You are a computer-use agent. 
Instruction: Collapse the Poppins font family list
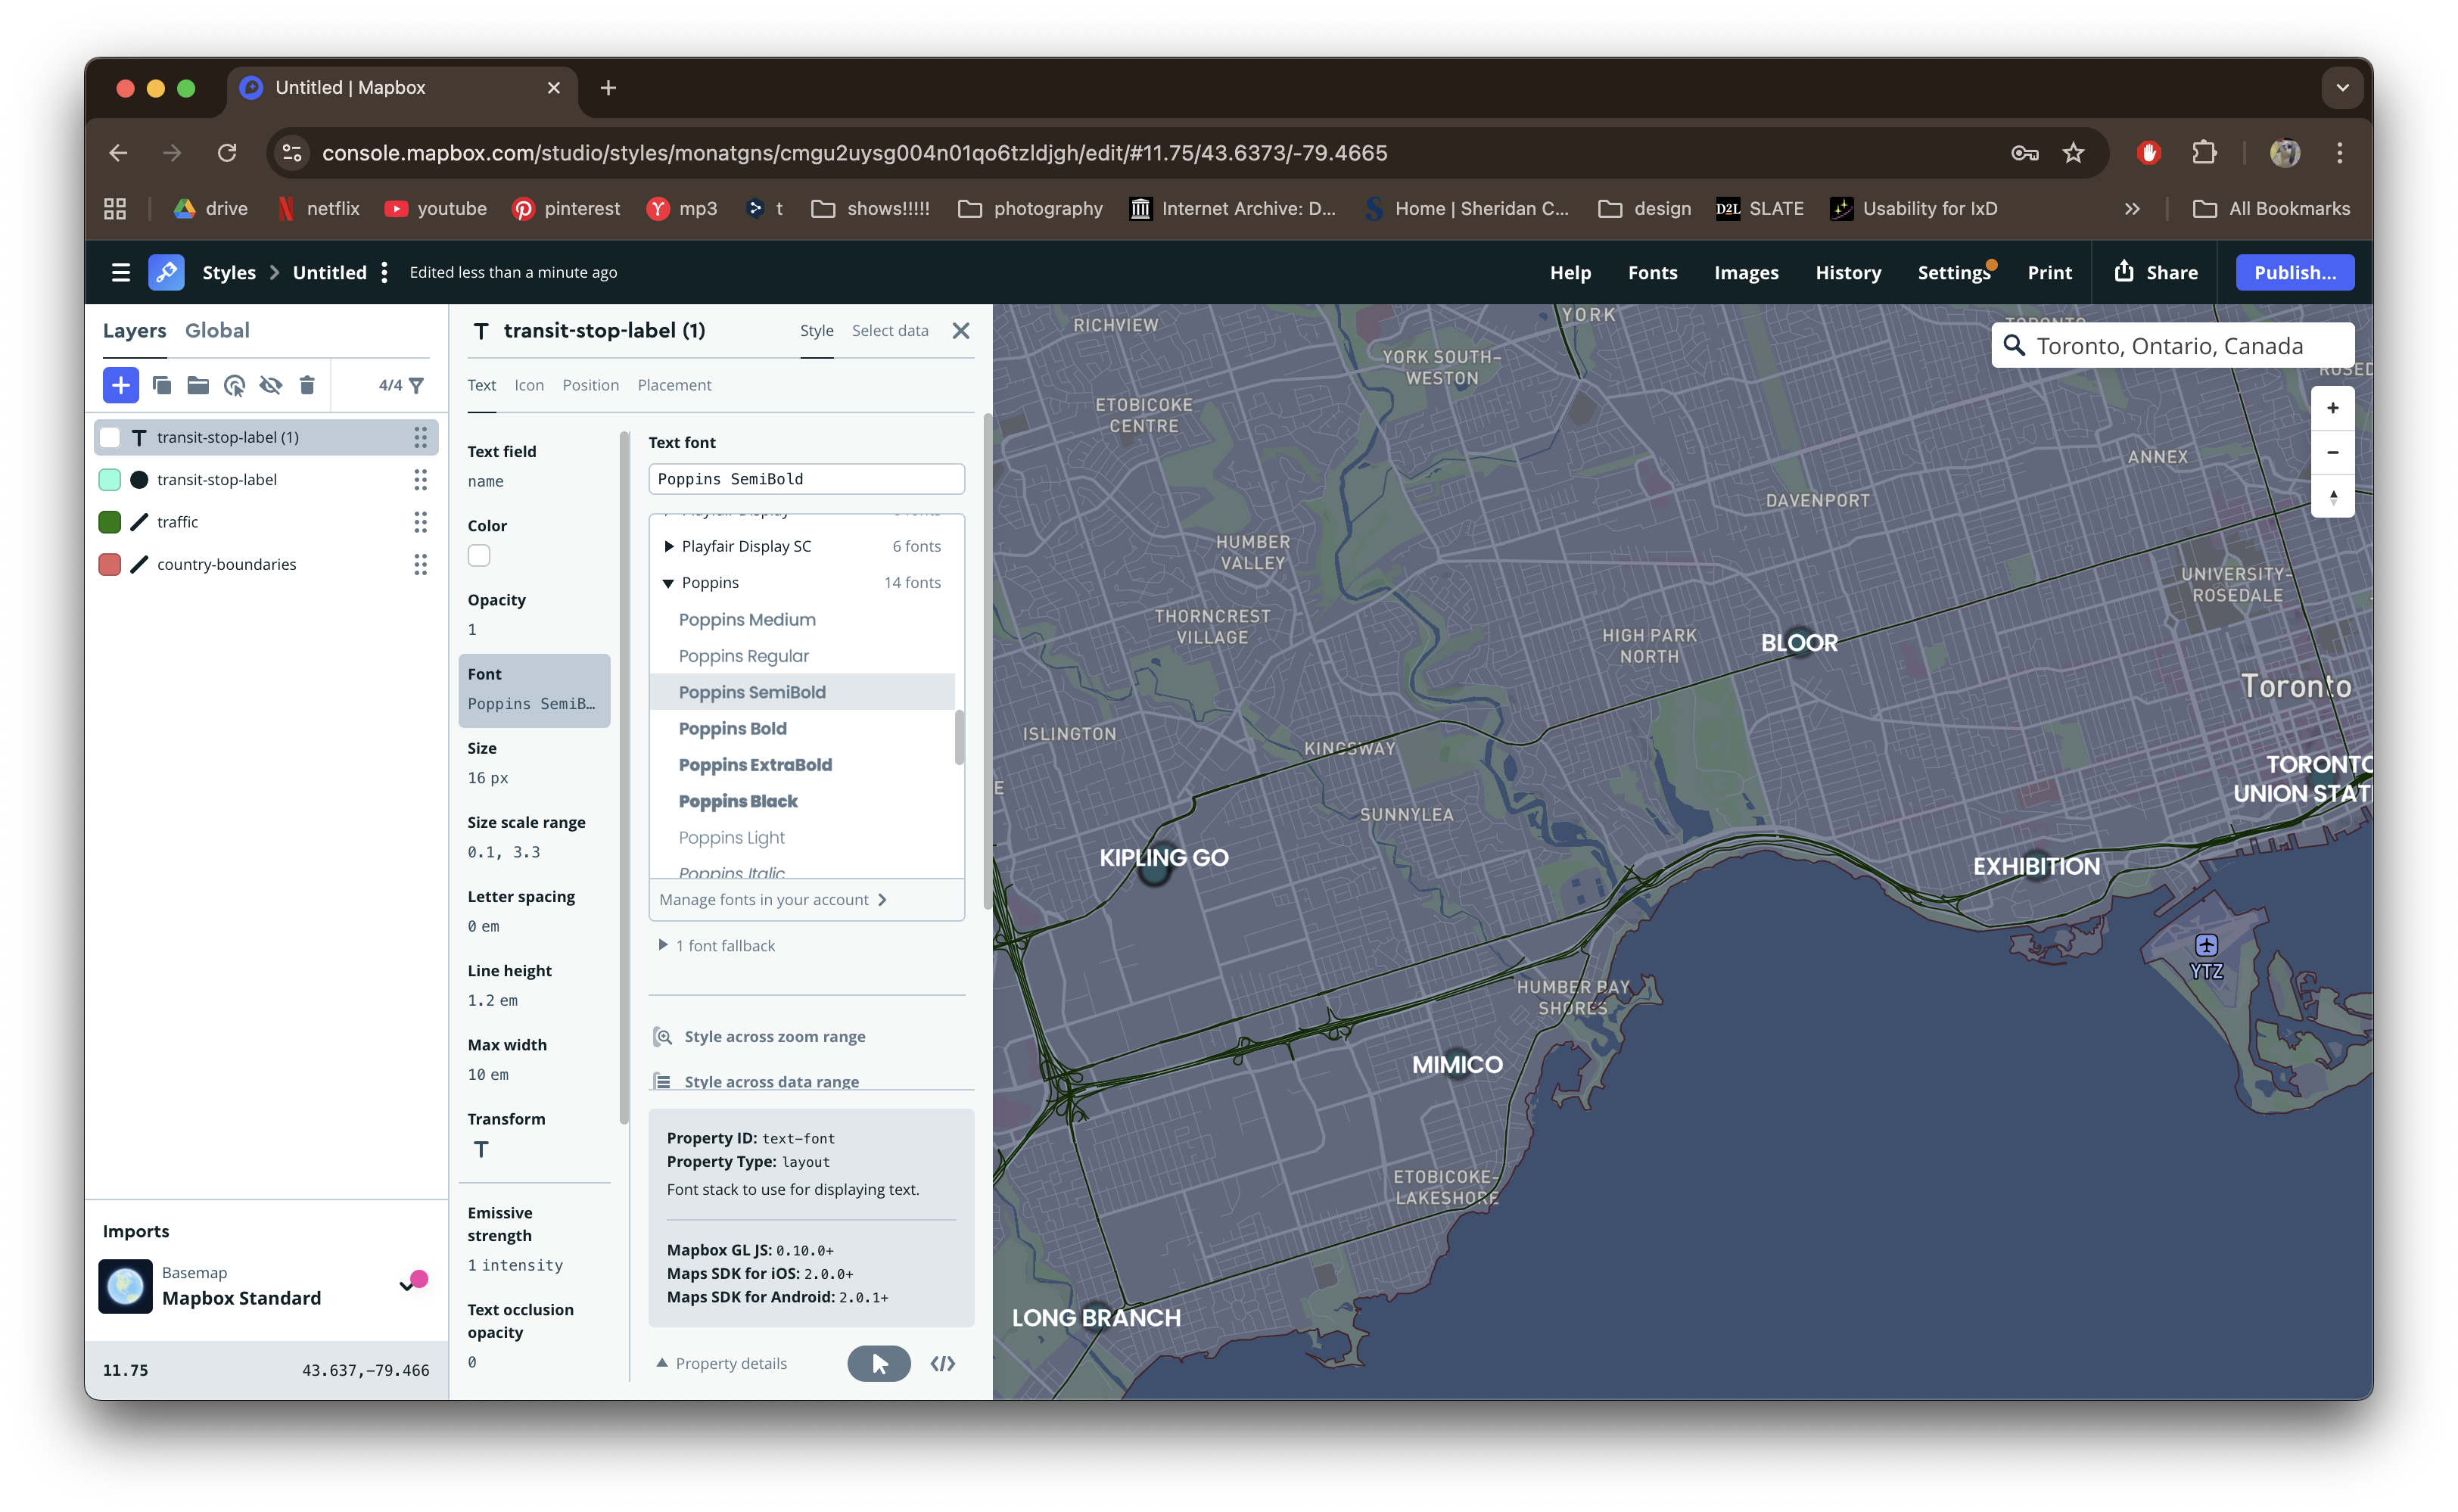click(x=668, y=583)
